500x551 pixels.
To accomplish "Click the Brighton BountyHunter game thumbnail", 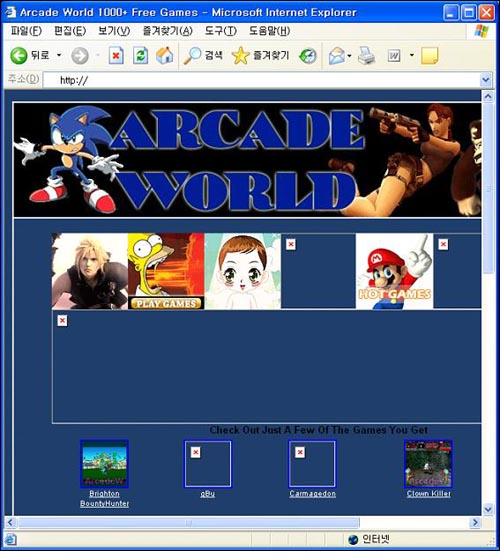I will click(x=104, y=464).
